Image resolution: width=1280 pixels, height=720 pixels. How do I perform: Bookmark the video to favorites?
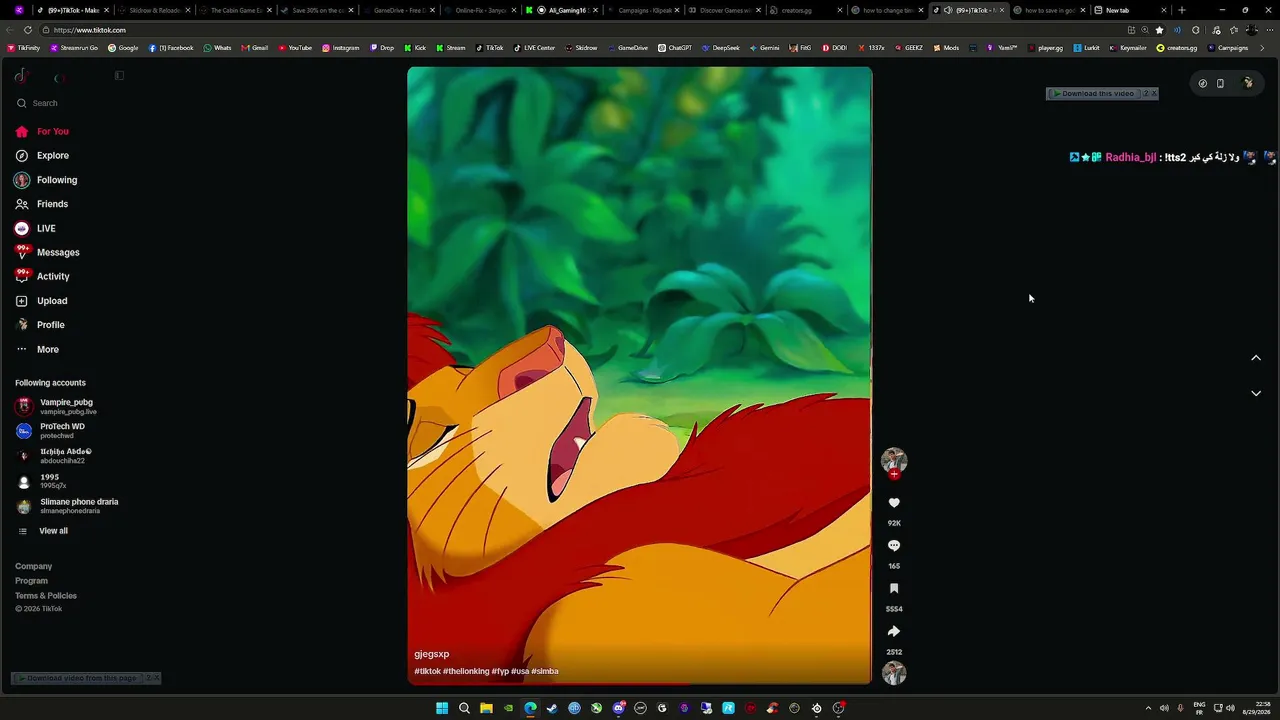894,589
